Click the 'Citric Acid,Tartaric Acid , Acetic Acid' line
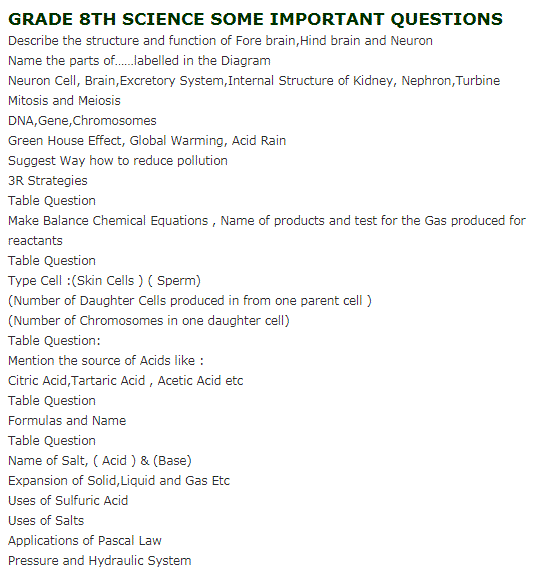The height and width of the screenshot is (570, 559). pos(125,381)
